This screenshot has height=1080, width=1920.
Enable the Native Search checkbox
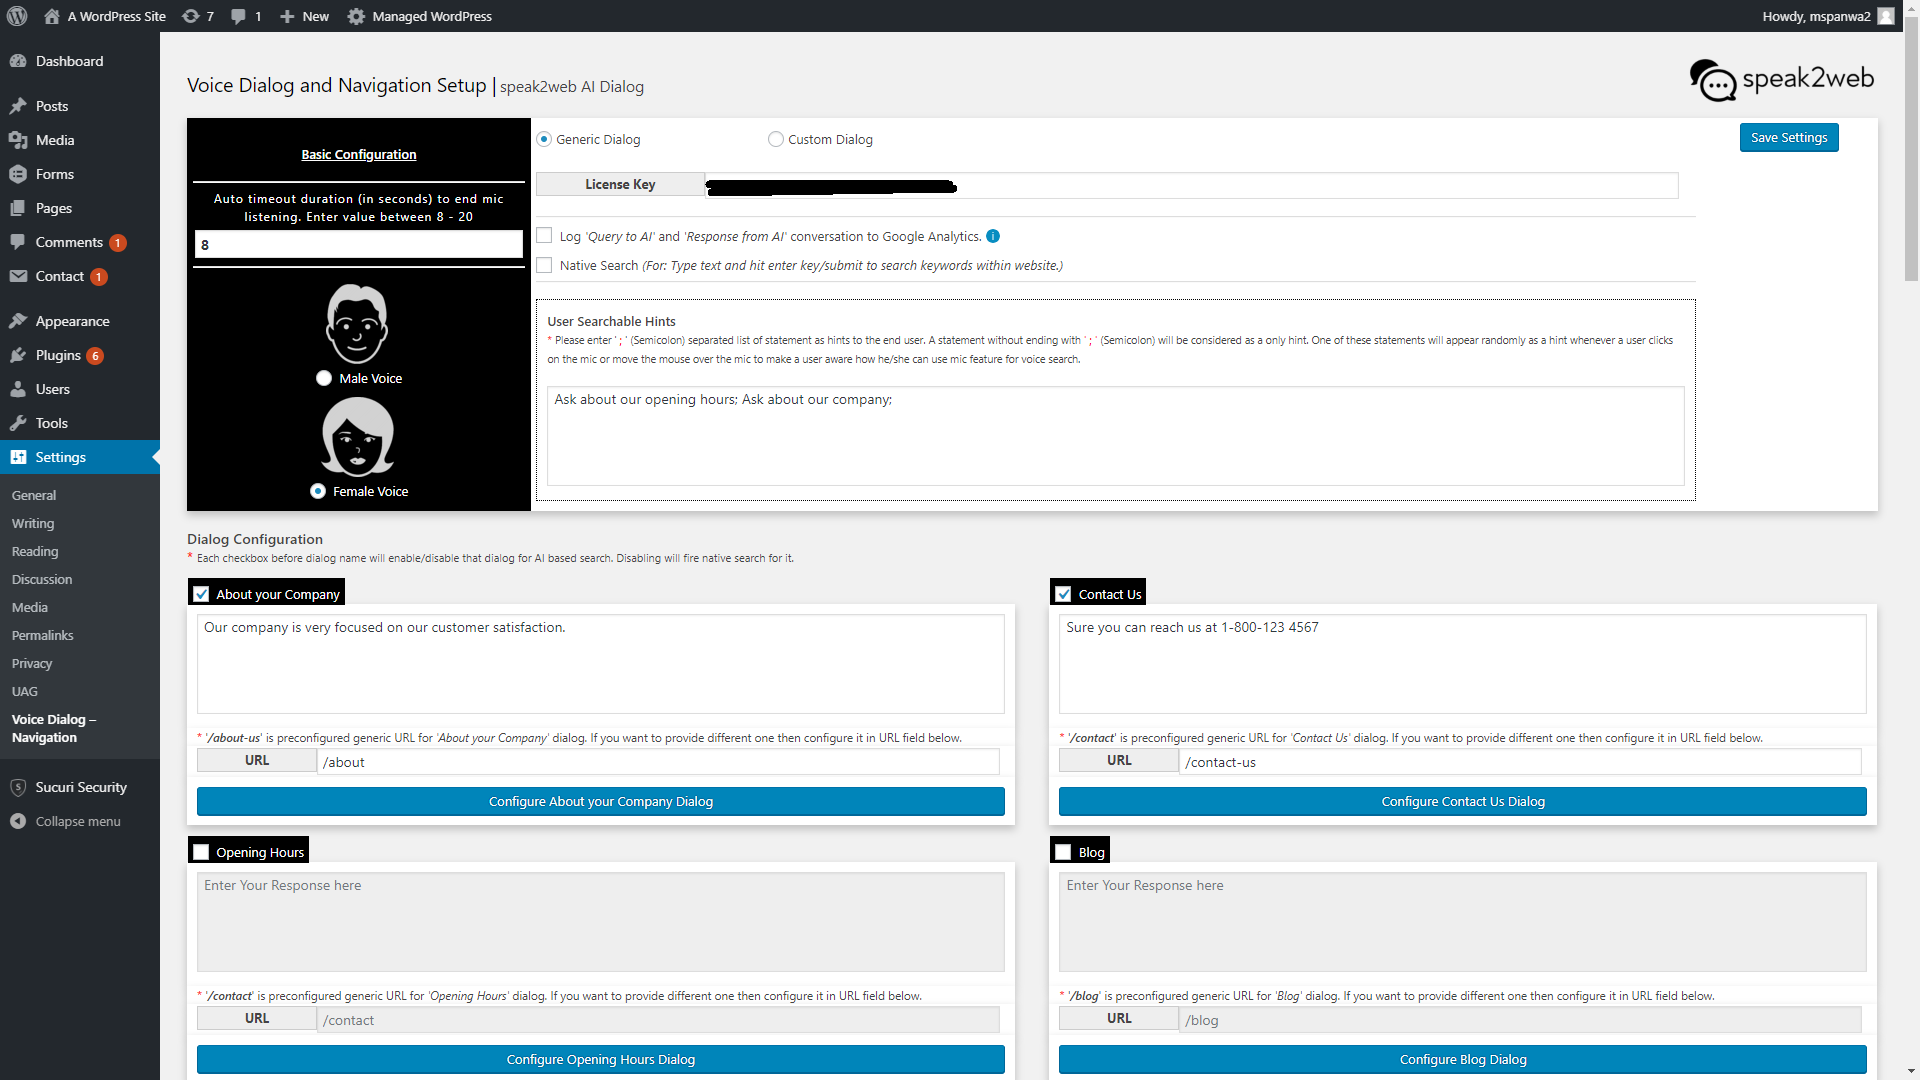545,265
